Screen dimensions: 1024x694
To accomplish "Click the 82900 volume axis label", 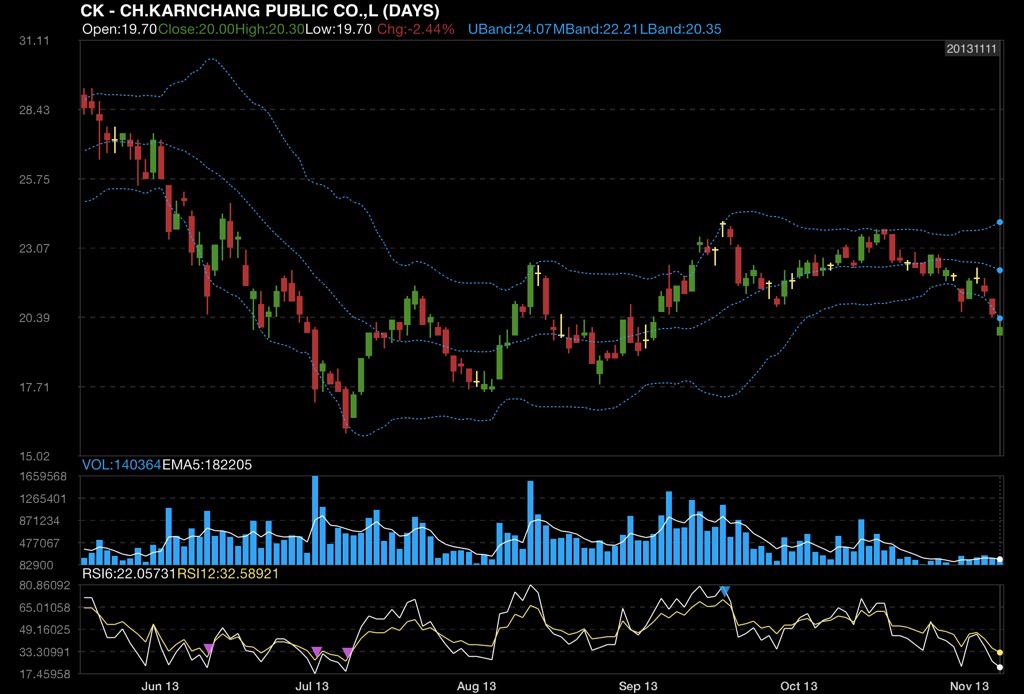I will coord(37,565).
